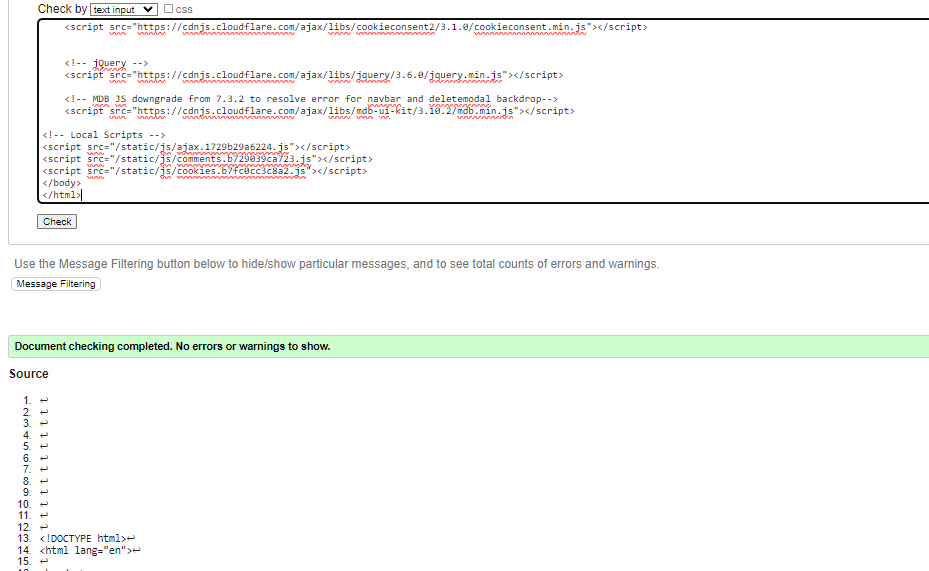The width and height of the screenshot is (929, 571).
Task: Click the comments.b729039ca723.js script line
Action: pos(207,159)
